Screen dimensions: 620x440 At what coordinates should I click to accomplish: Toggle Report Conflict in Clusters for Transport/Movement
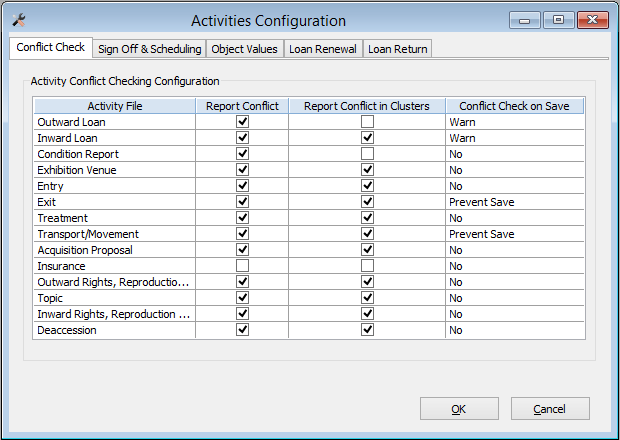367,234
